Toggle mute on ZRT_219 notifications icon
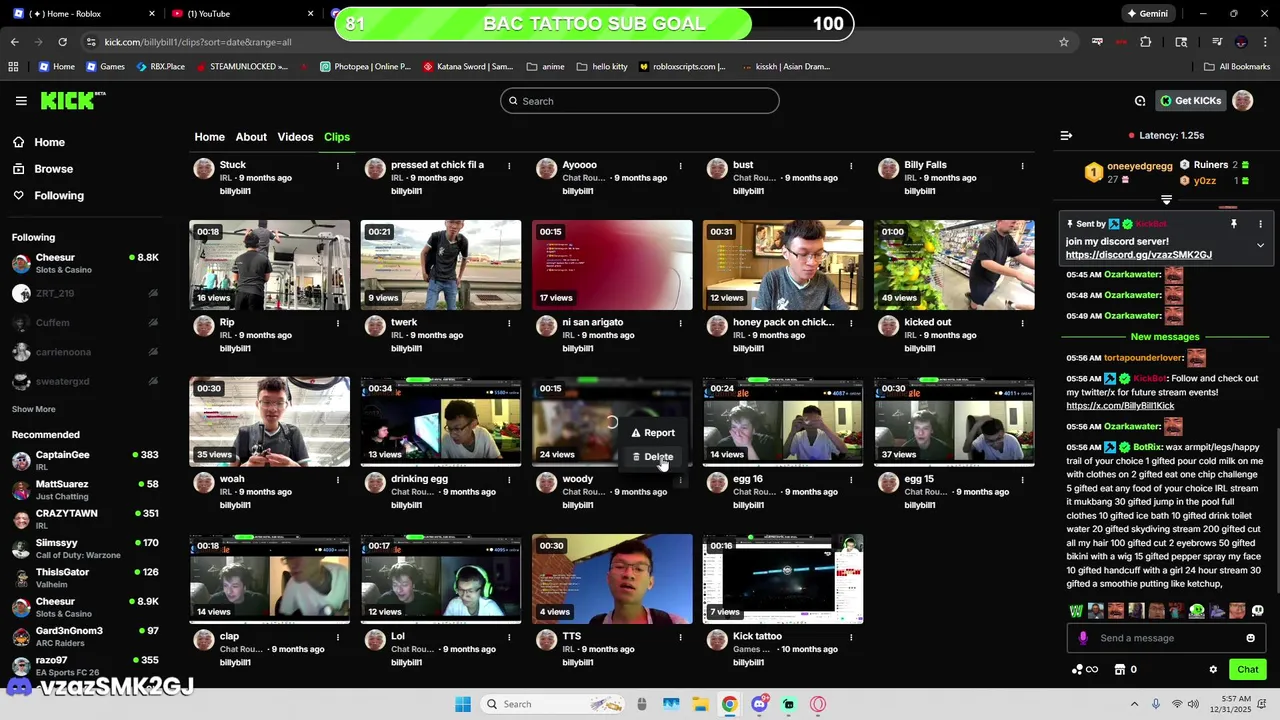This screenshot has width=1280, height=720. point(153,293)
